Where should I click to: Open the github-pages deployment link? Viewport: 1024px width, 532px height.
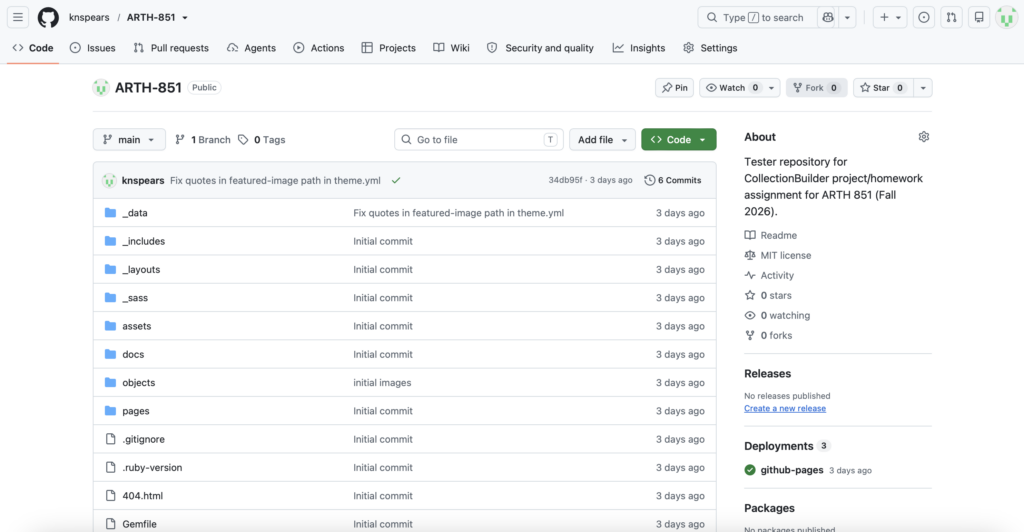pos(792,470)
